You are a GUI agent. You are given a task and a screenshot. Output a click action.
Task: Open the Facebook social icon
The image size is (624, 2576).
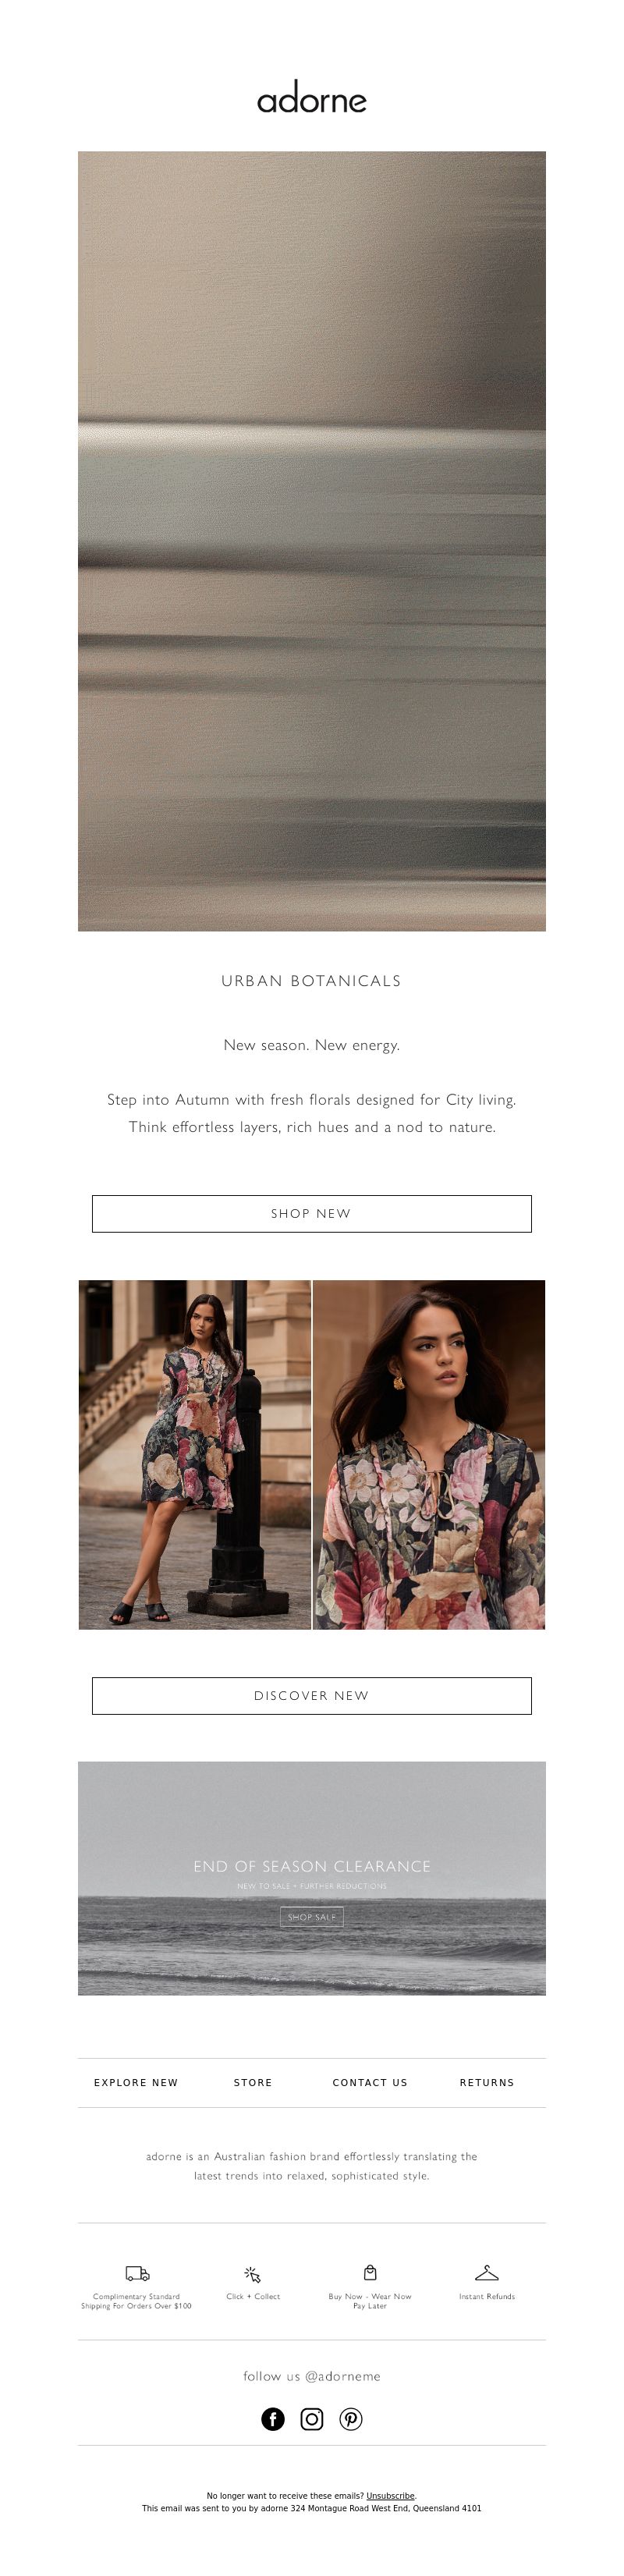[x=273, y=2419]
